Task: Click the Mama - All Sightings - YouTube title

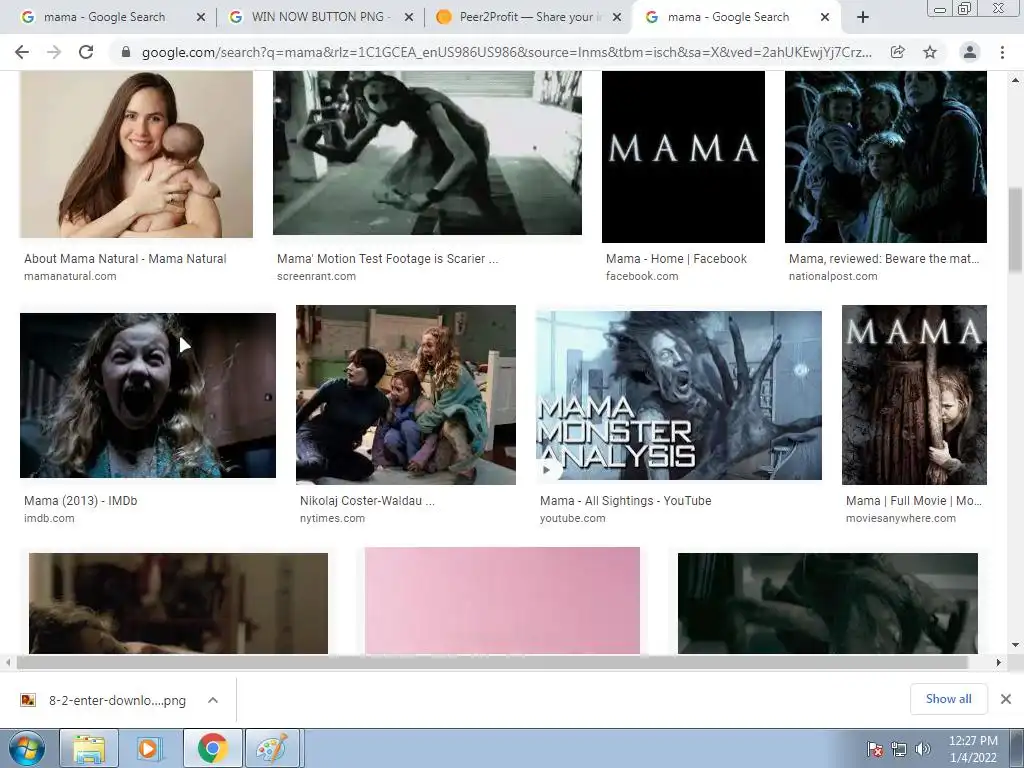Action: tap(626, 501)
